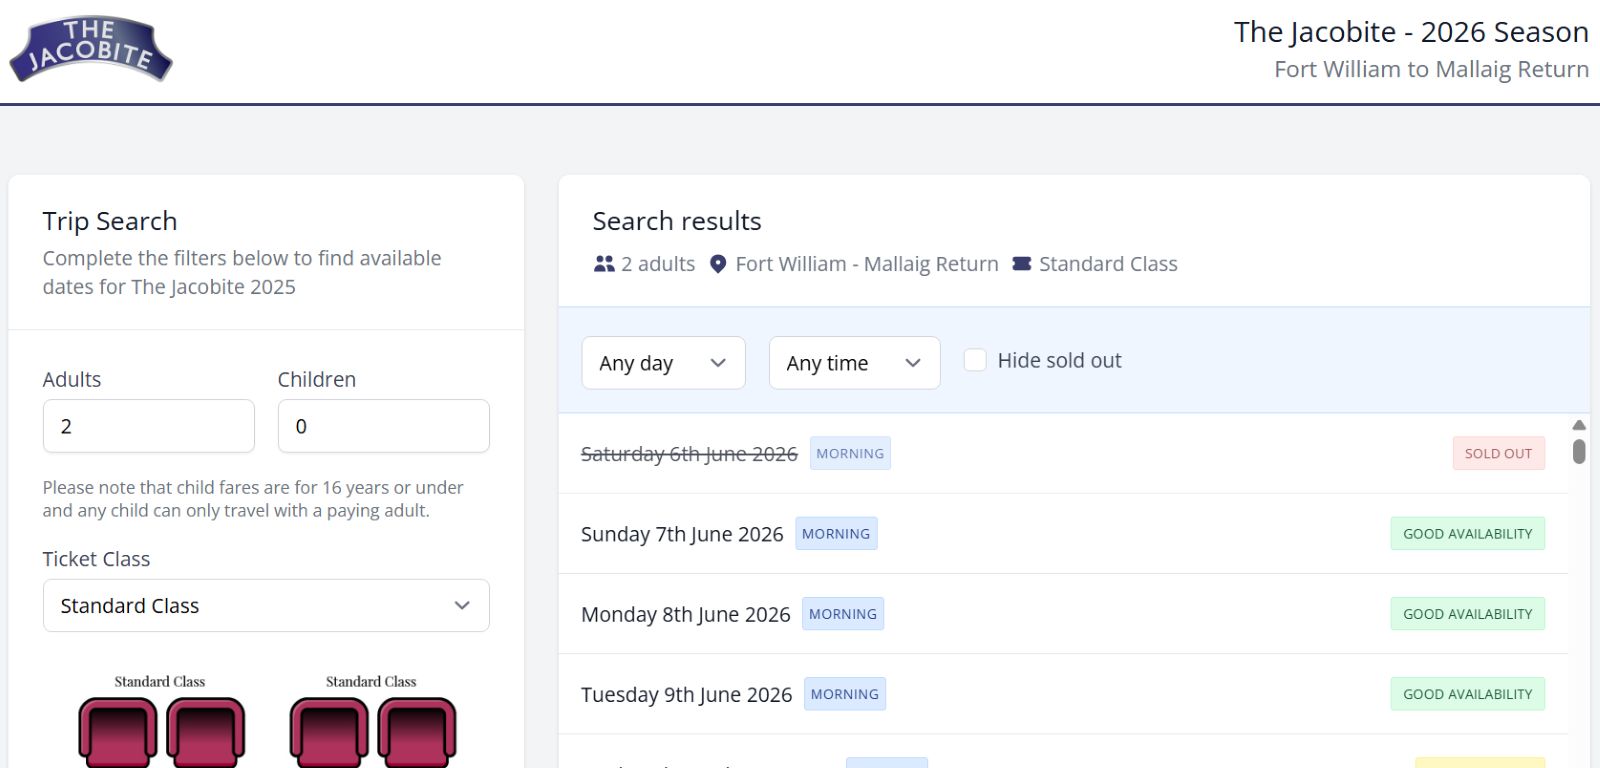The width and height of the screenshot is (1600, 768).
Task: Click the struck-through Saturday 6th June 2026
Action: pyautogui.click(x=689, y=454)
